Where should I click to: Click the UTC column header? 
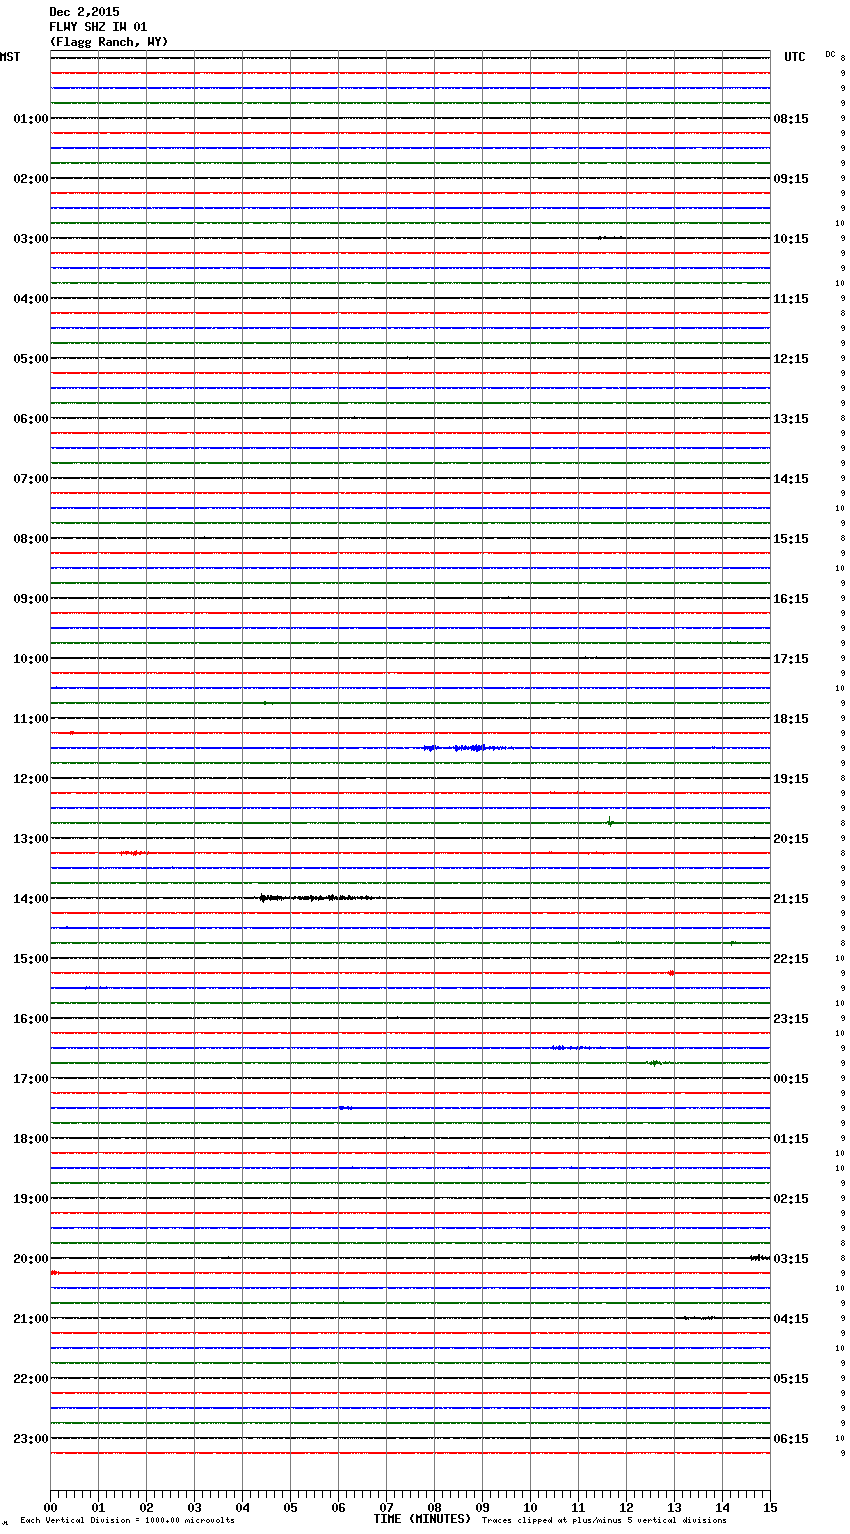(795, 57)
